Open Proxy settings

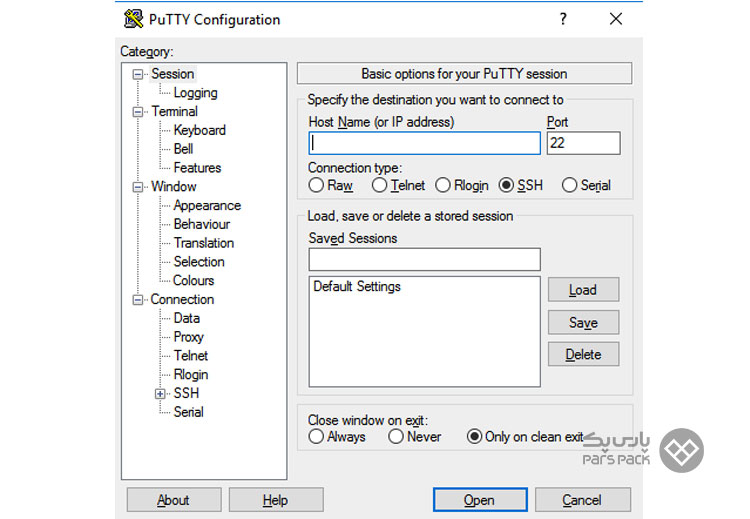188,337
